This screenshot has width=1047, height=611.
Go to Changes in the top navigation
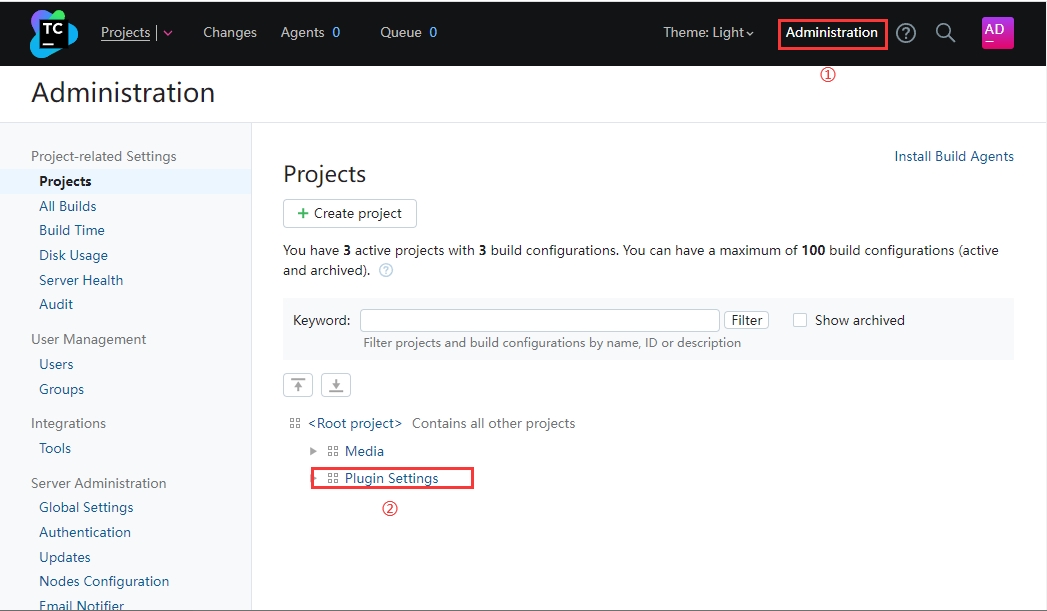click(x=230, y=33)
